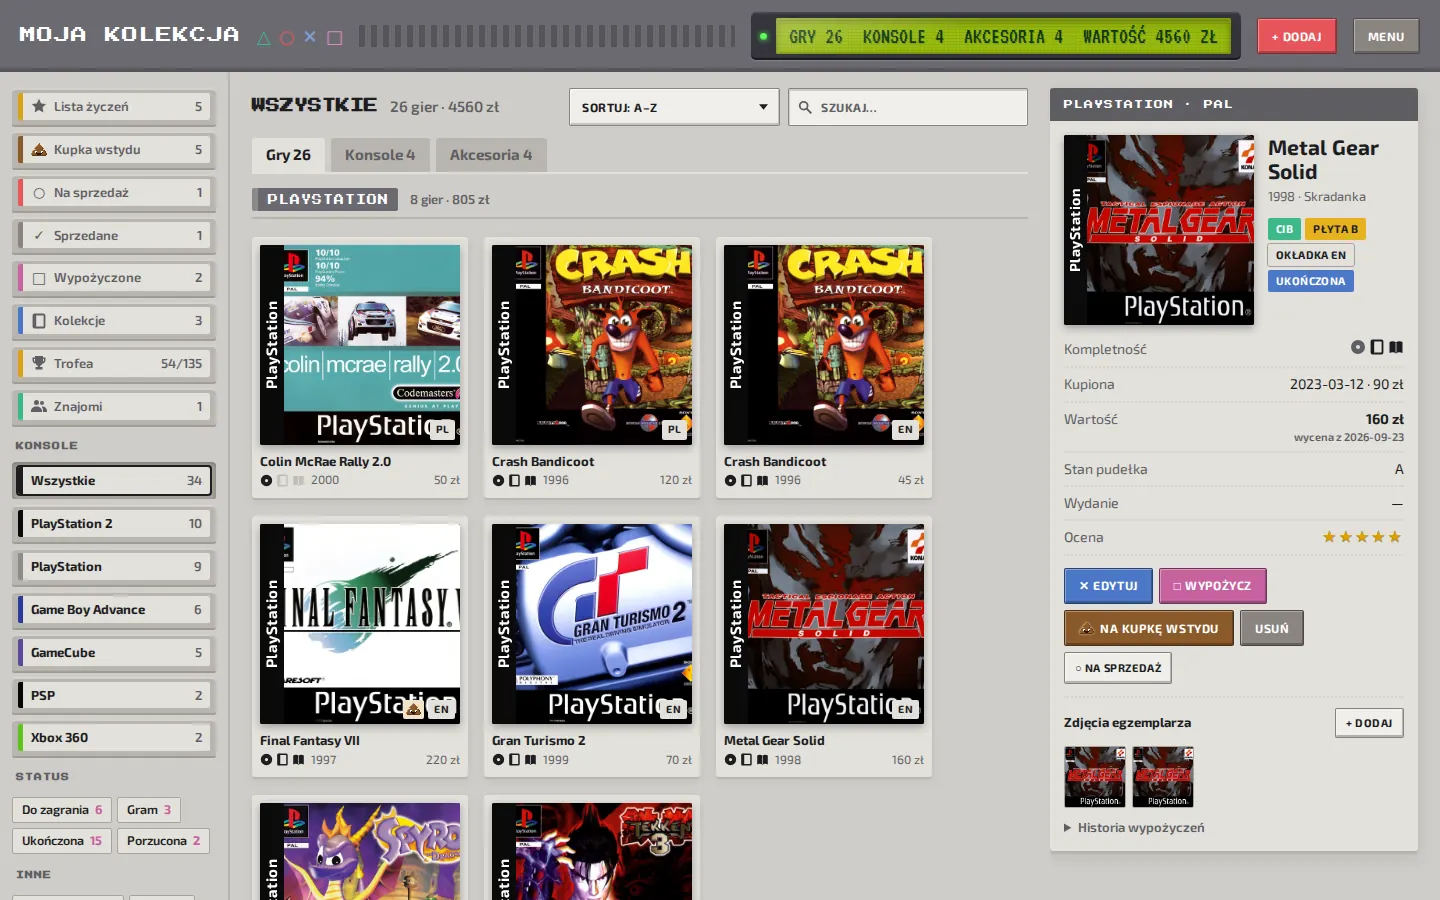The height and width of the screenshot is (900, 1440).
Task: Click the Edytuj button
Action: 1108,586
